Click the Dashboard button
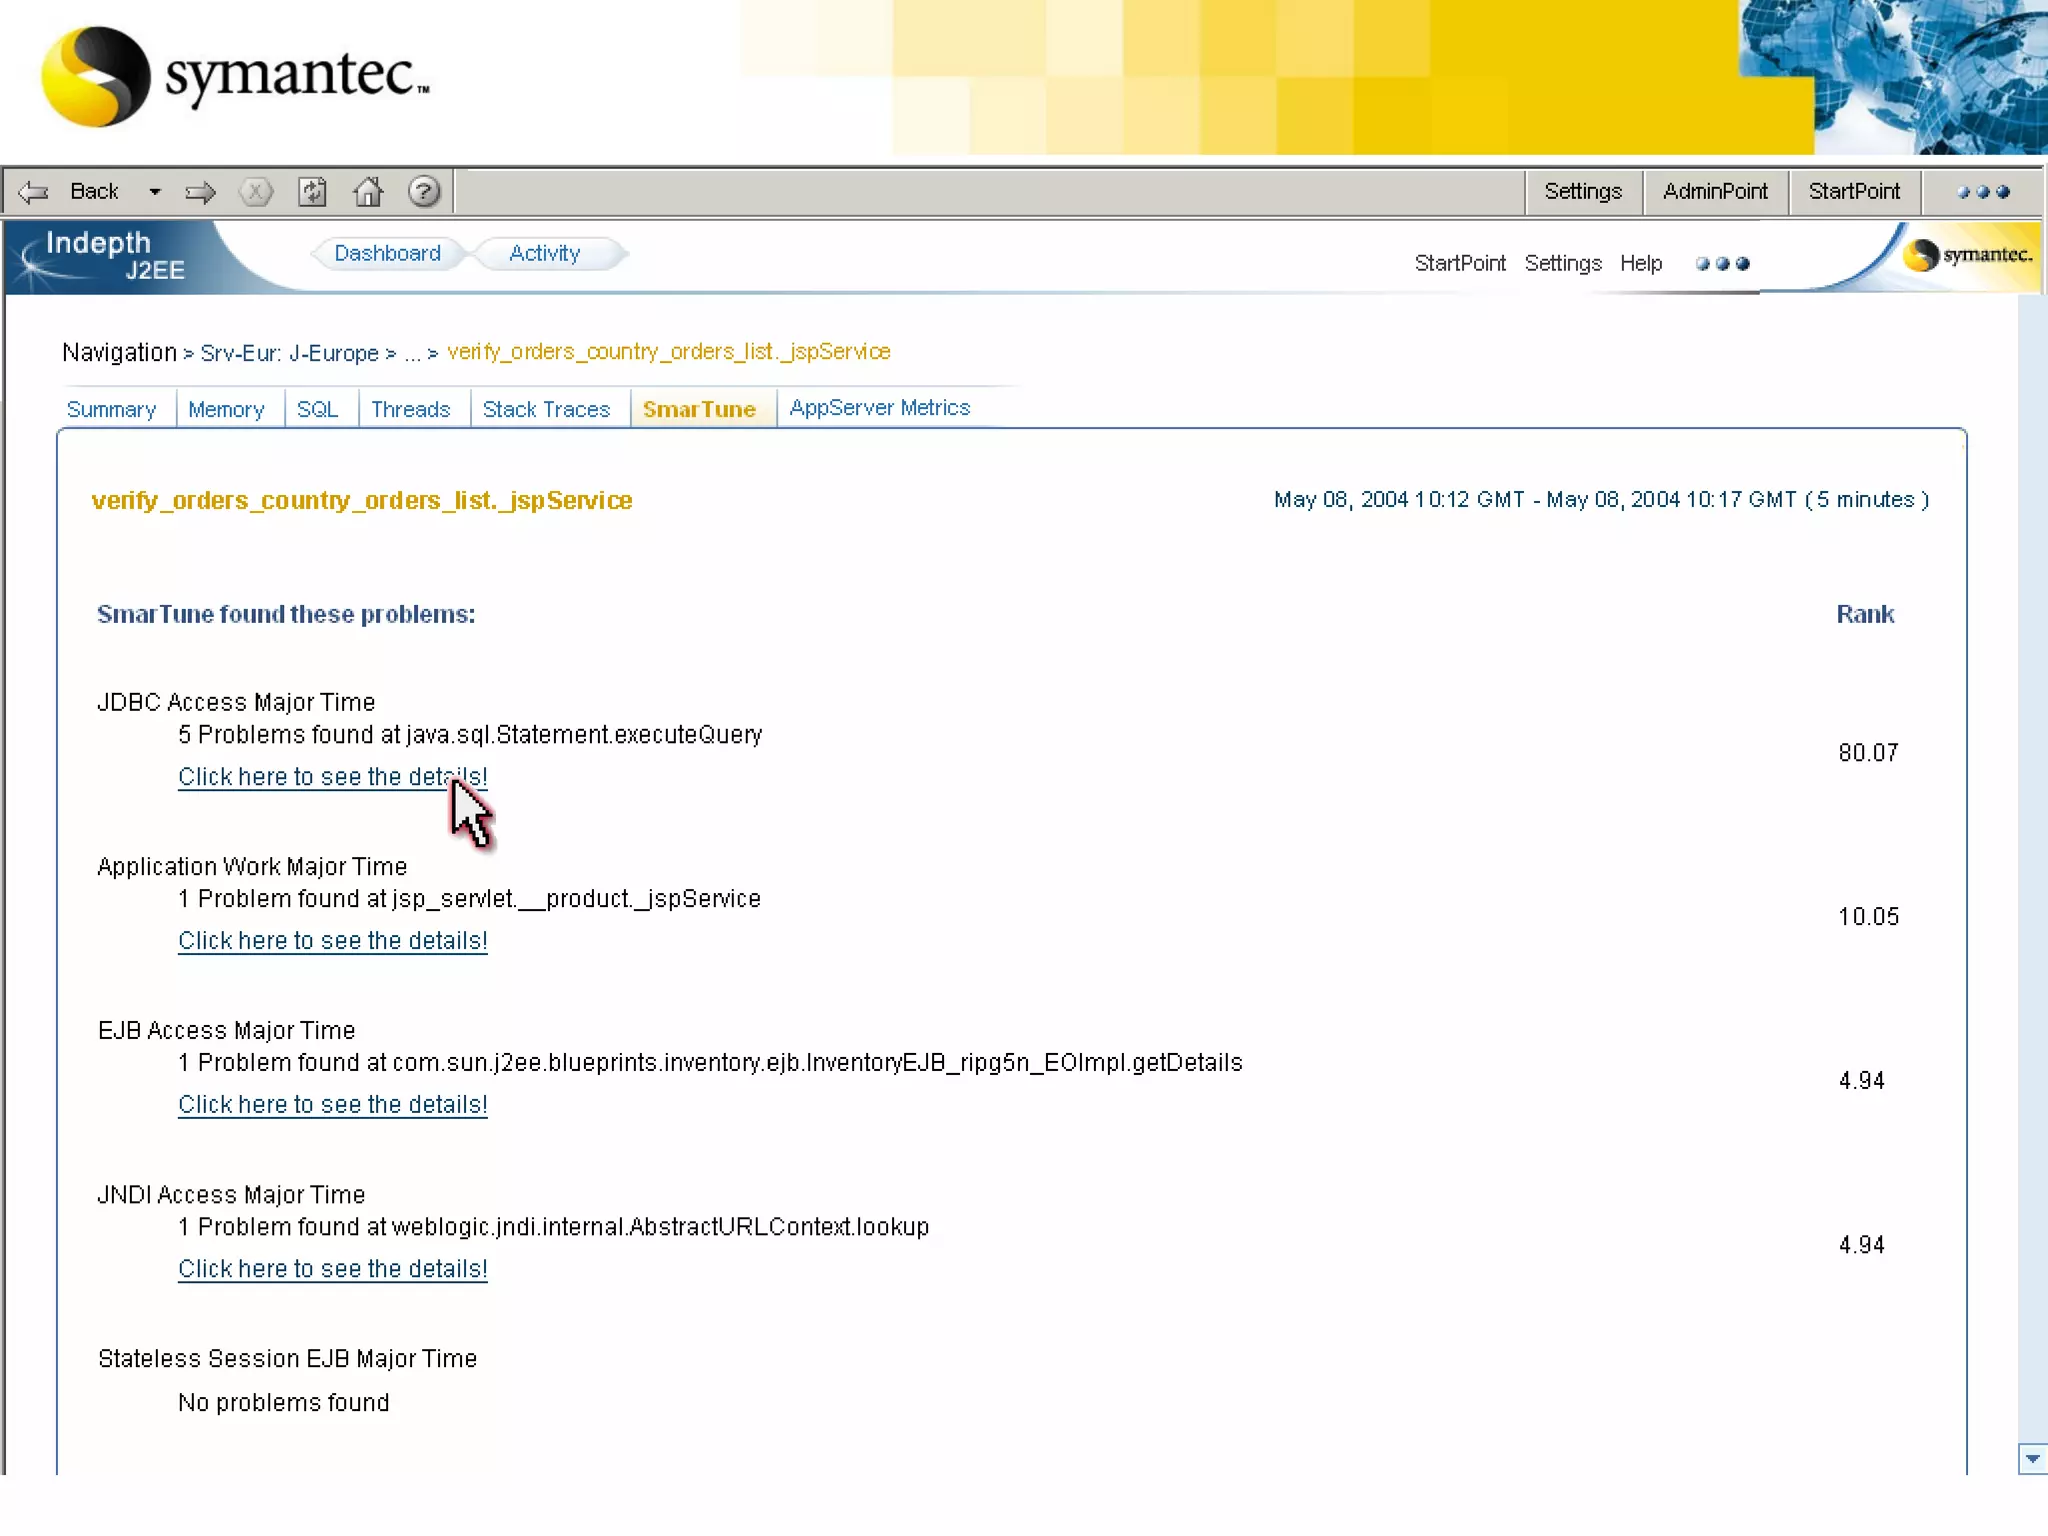This screenshot has height=1536, width=2048. (387, 254)
